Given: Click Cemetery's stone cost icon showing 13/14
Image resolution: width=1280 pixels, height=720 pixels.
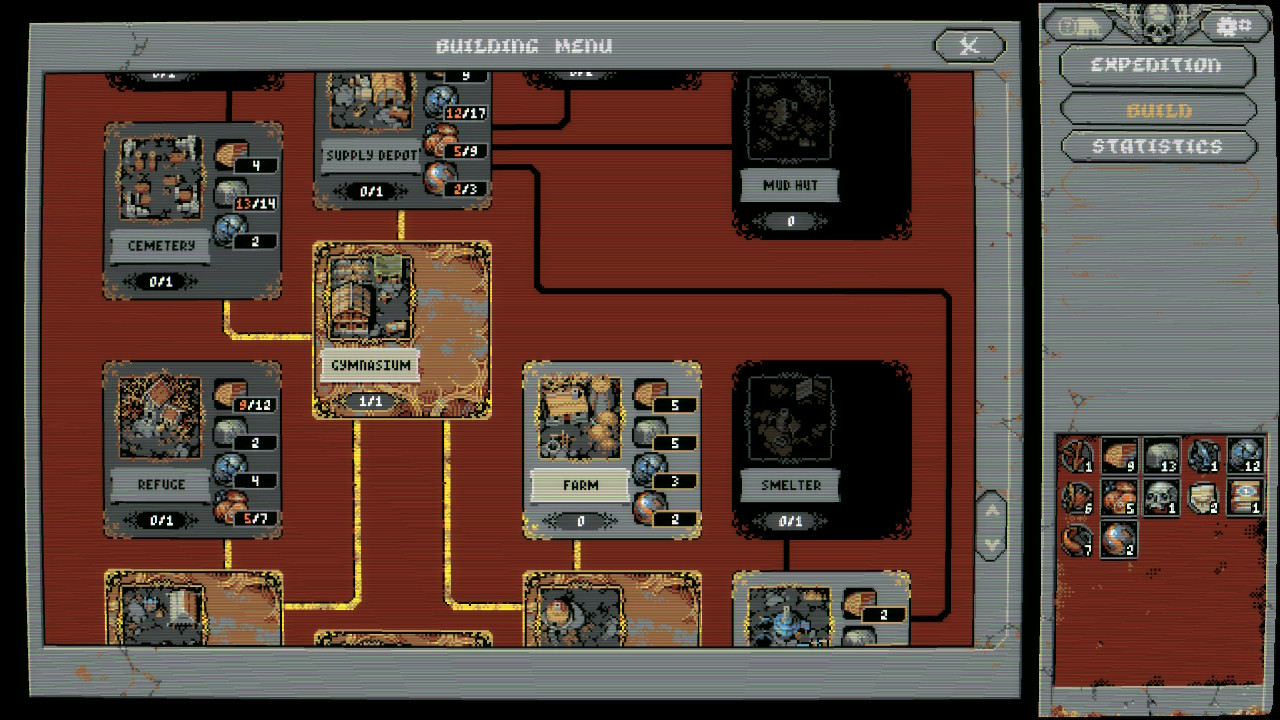Looking at the screenshot, I should (231, 193).
